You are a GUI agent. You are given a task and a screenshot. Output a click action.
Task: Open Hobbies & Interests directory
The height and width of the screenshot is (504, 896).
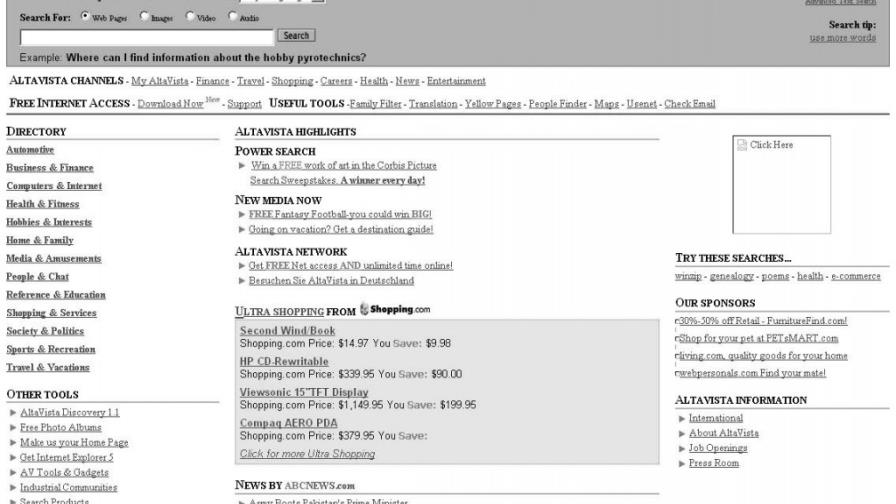coord(49,222)
